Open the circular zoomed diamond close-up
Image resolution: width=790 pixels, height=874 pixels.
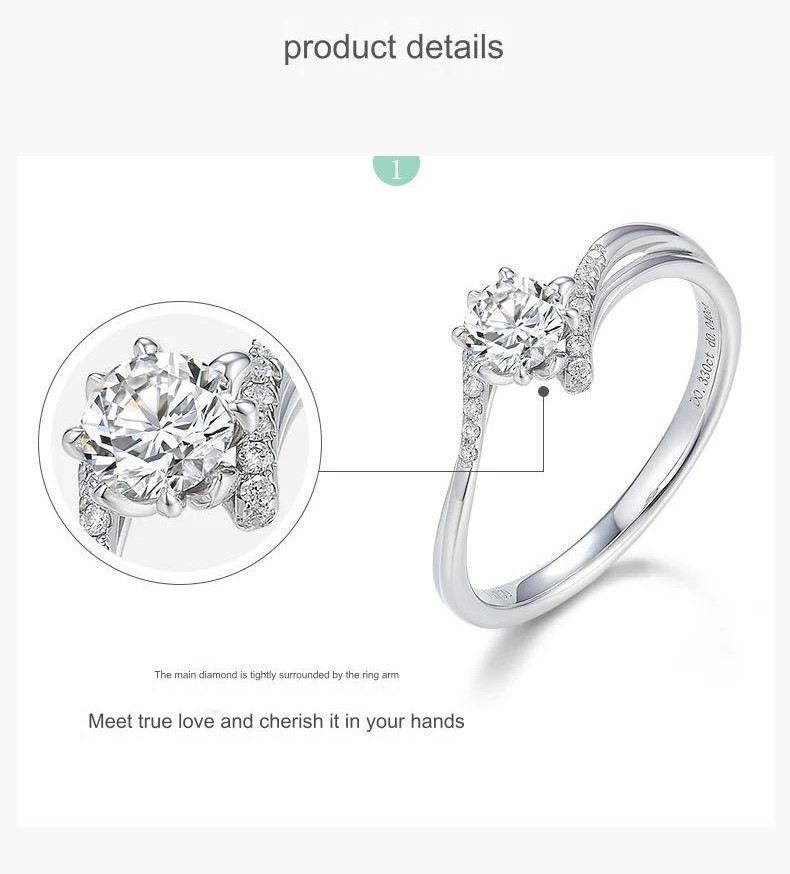pos(180,443)
